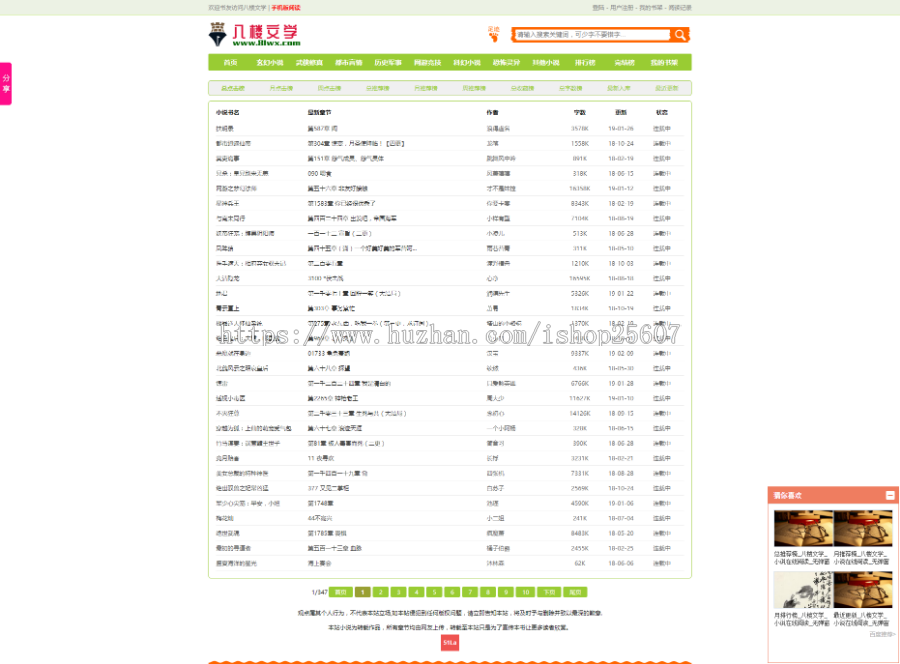
Task: Collapse the 猜你喜欢 recommendation widget
Action: coord(890,495)
